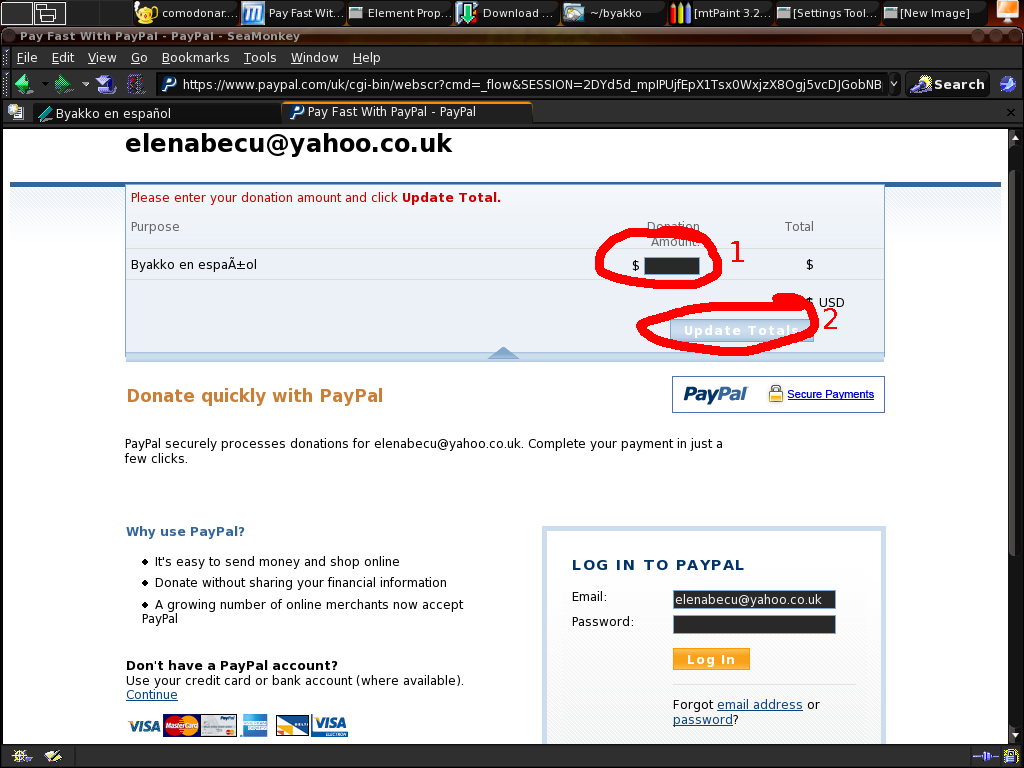Click the SeaMonkey Navigator icon in the status bar
1024x768 pixels.
pos(21,756)
